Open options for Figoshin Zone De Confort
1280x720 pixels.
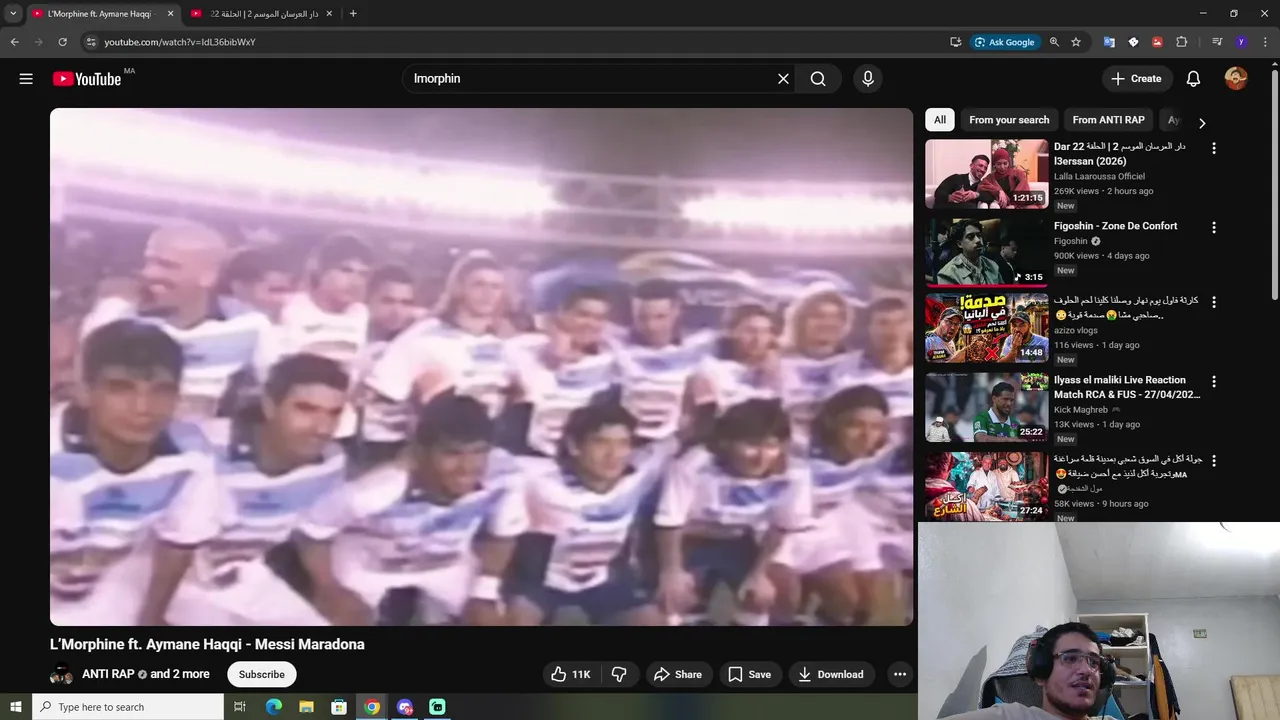1214,228
